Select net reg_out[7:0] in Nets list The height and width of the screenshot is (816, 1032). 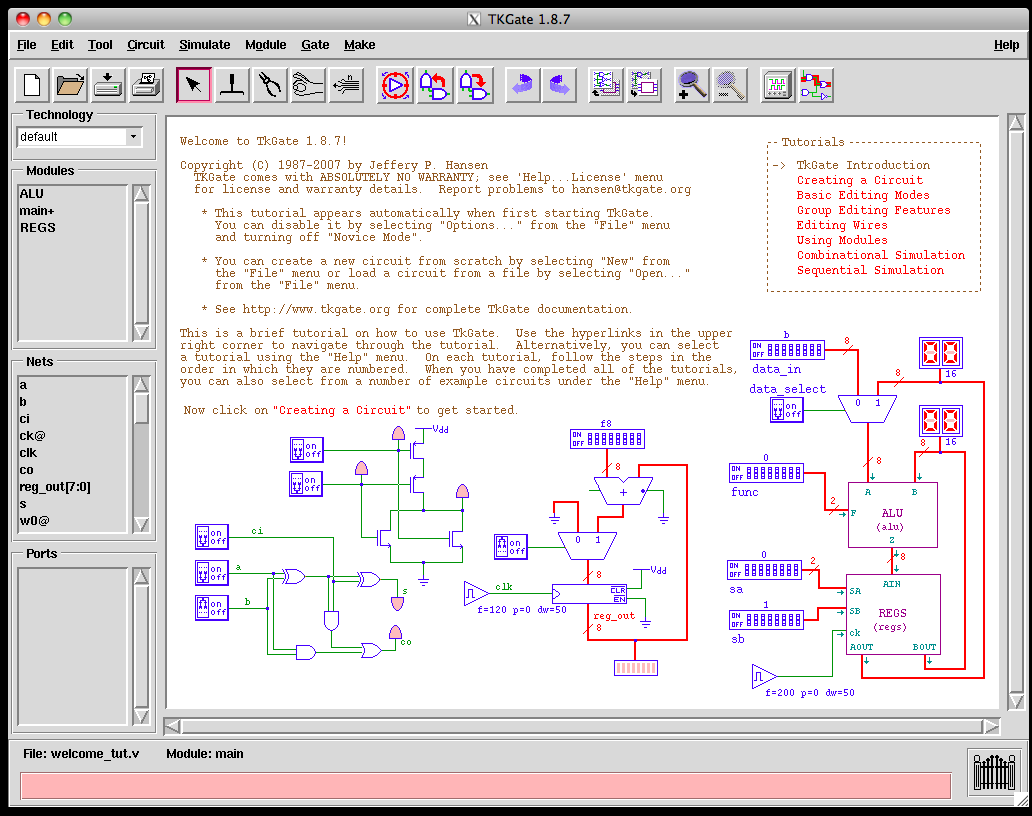pos(72,487)
